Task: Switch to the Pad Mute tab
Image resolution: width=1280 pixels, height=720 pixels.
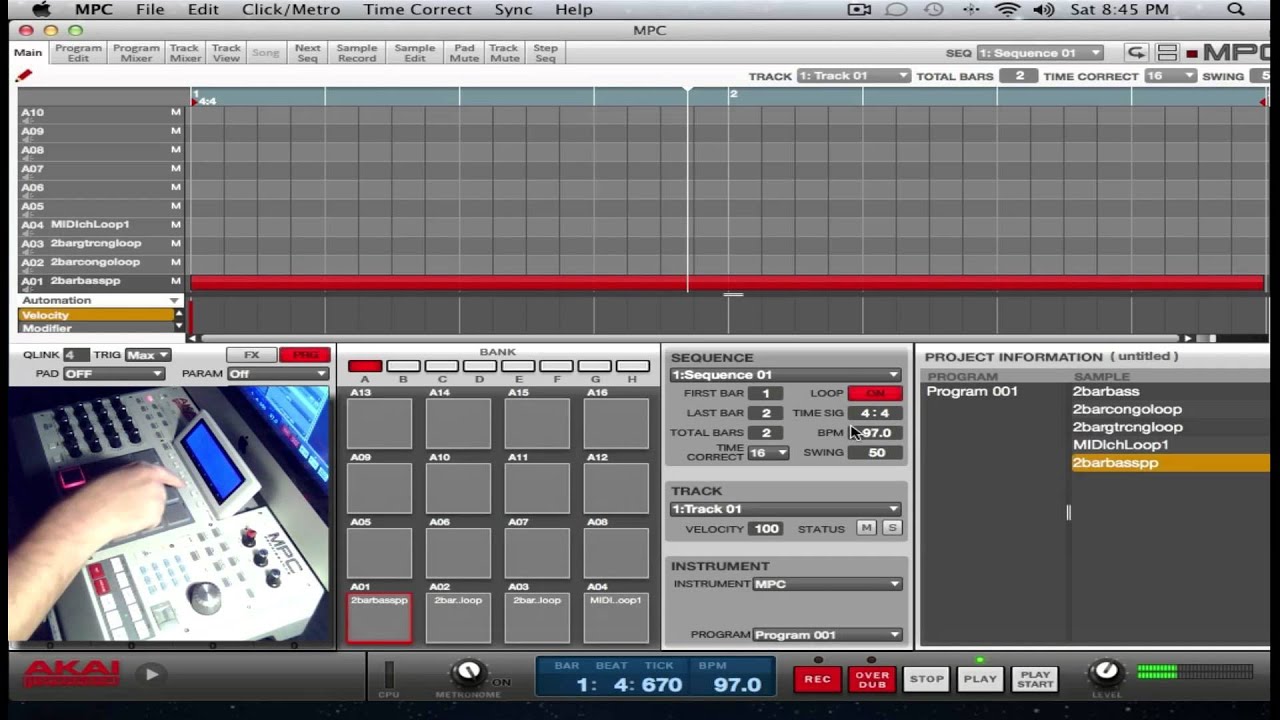Action: [464, 53]
